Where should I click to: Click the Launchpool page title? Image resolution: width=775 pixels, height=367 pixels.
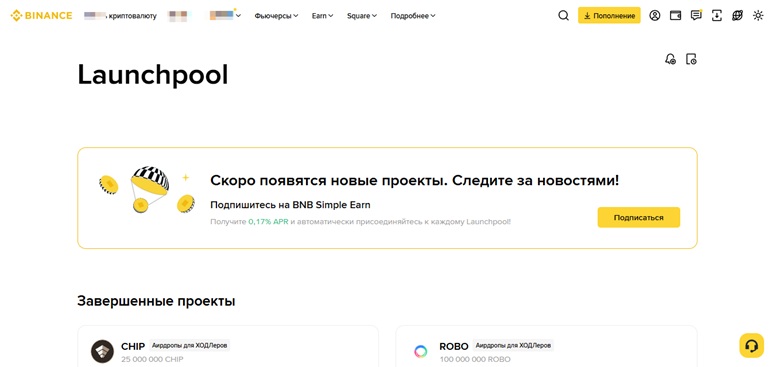click(x=153, y=75)
